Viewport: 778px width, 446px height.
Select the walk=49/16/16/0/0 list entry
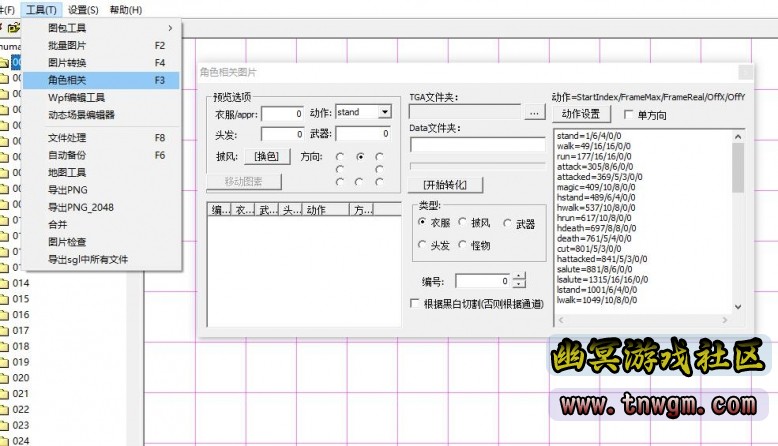[594, 146]
